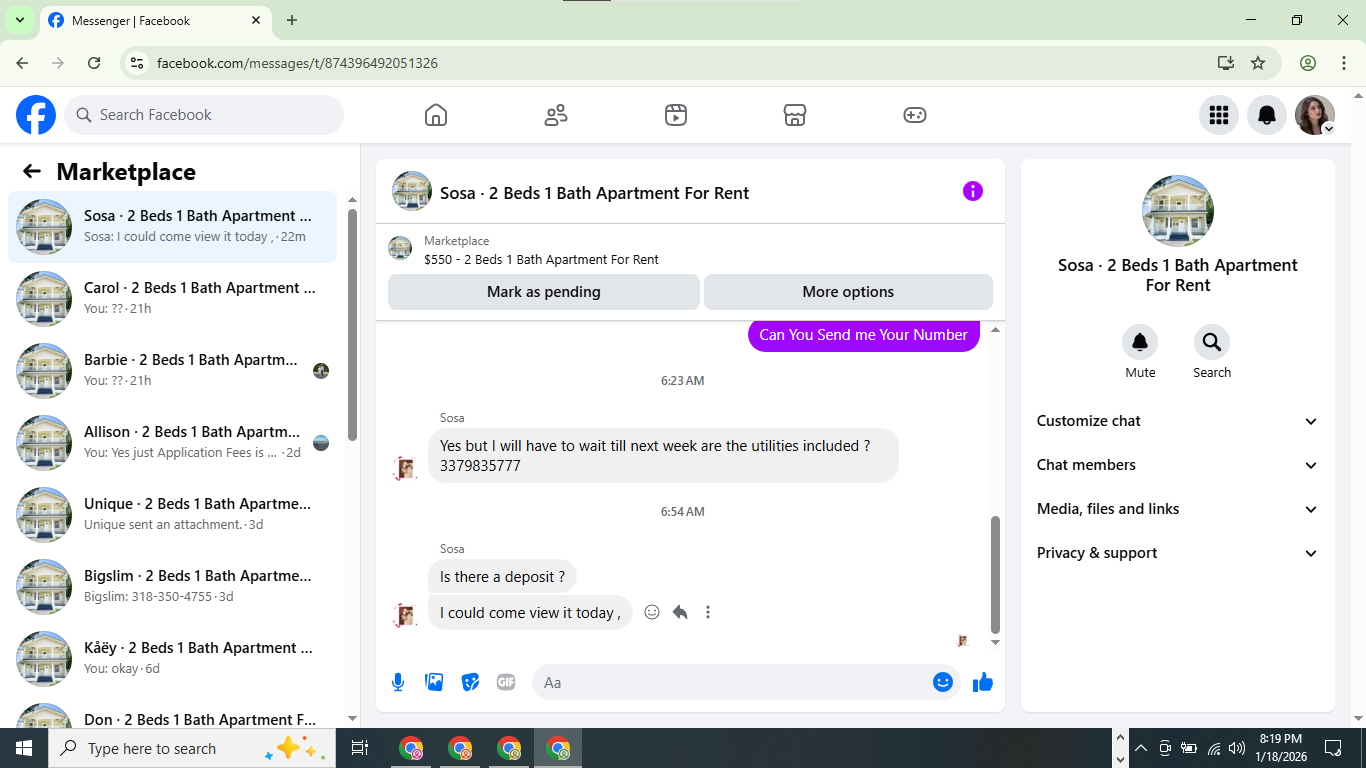The height and width of the screenshot is (768, 1366).
Task: Click the message containing 3379835777
Action: click(x=663, y=456)
